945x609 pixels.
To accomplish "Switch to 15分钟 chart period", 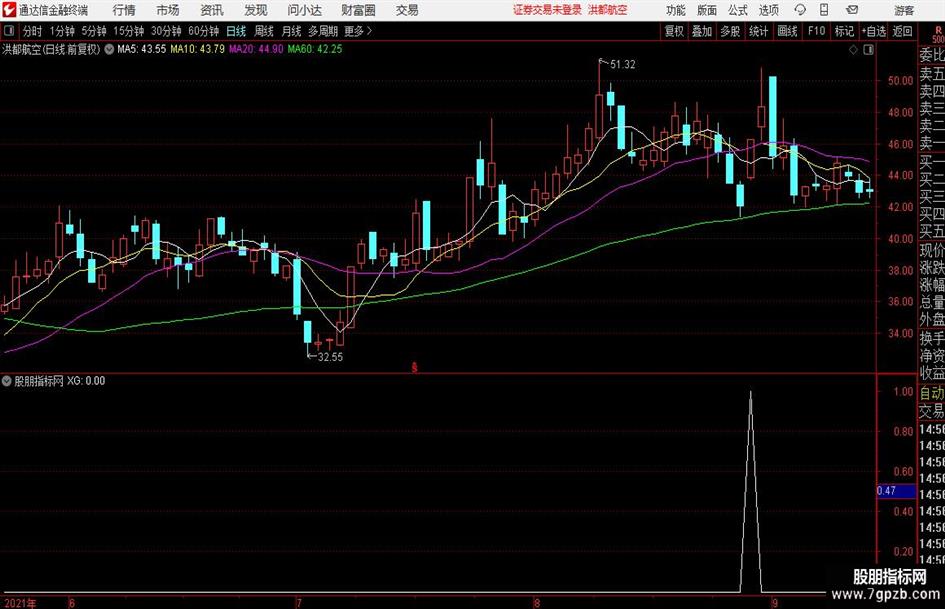I will 128,31.
